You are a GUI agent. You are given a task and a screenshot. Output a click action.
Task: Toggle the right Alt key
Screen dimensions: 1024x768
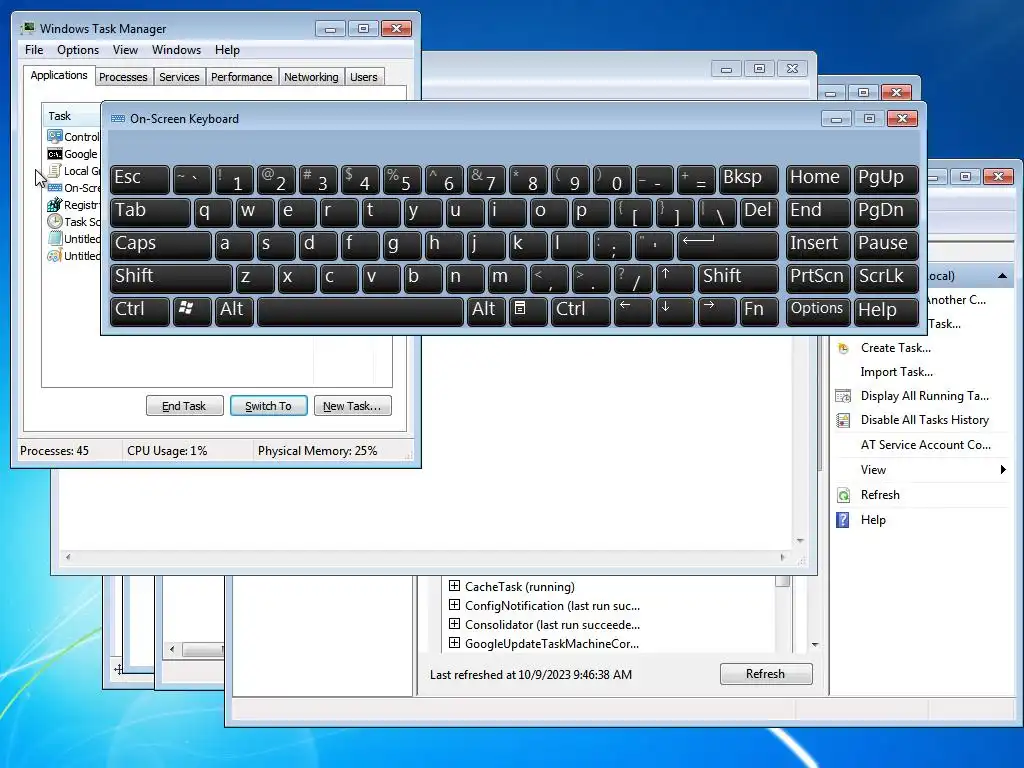pos(486,311)
